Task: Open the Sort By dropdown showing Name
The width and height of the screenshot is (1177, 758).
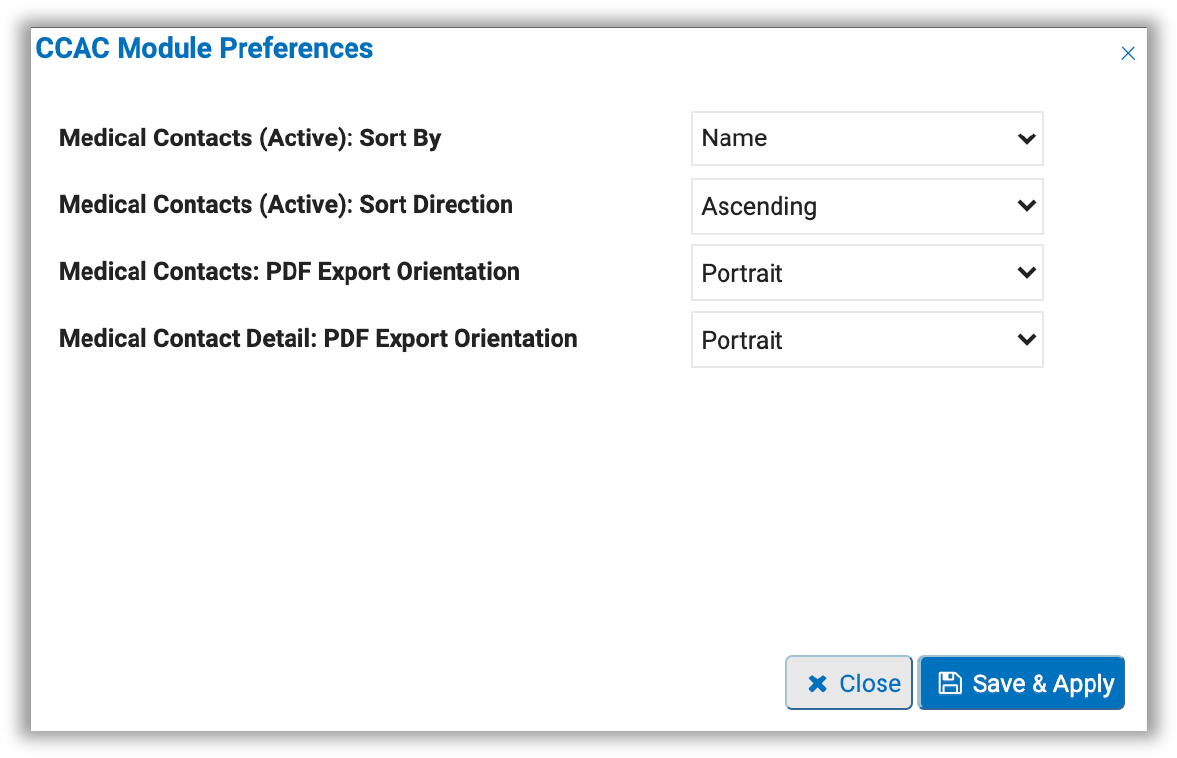Action: [x=866, y=138]
